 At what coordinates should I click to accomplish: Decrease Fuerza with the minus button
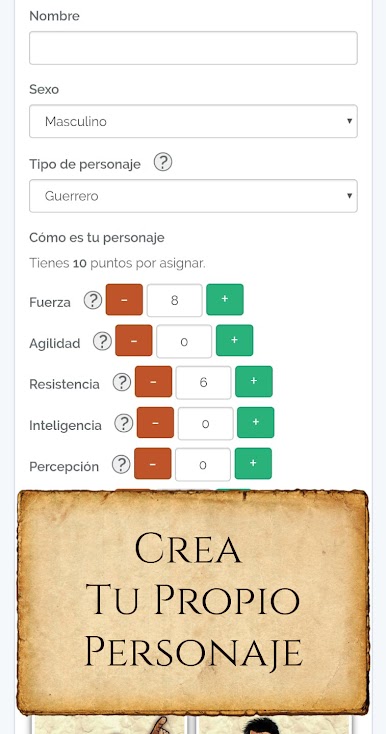pyautogui.click(x=124, y=300)
